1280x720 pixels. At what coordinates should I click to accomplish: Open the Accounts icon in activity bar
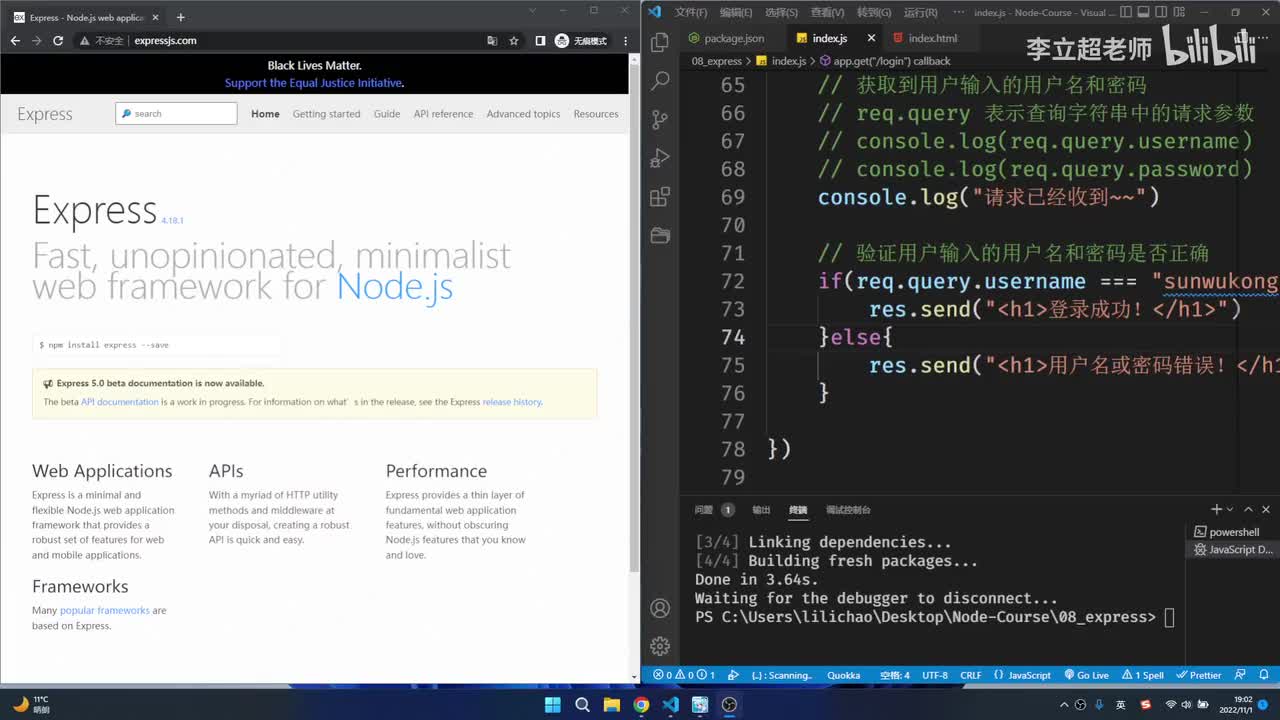pyautogui.click(x=660, y=608)
